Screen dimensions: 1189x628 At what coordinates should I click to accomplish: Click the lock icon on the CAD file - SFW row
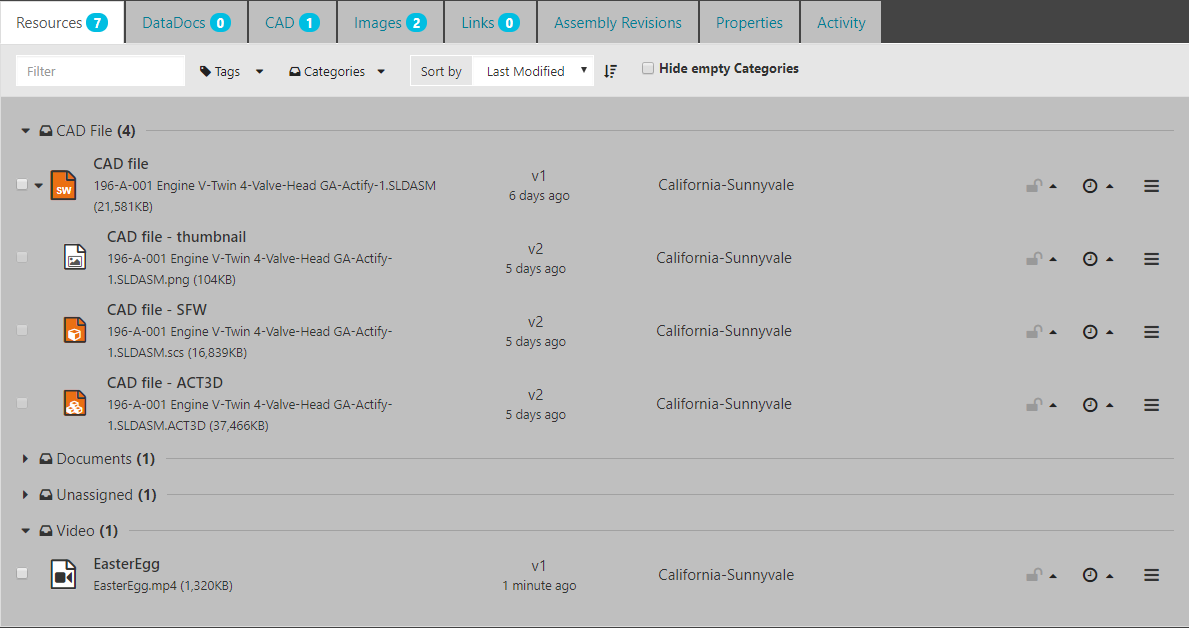coord(1034,331)
